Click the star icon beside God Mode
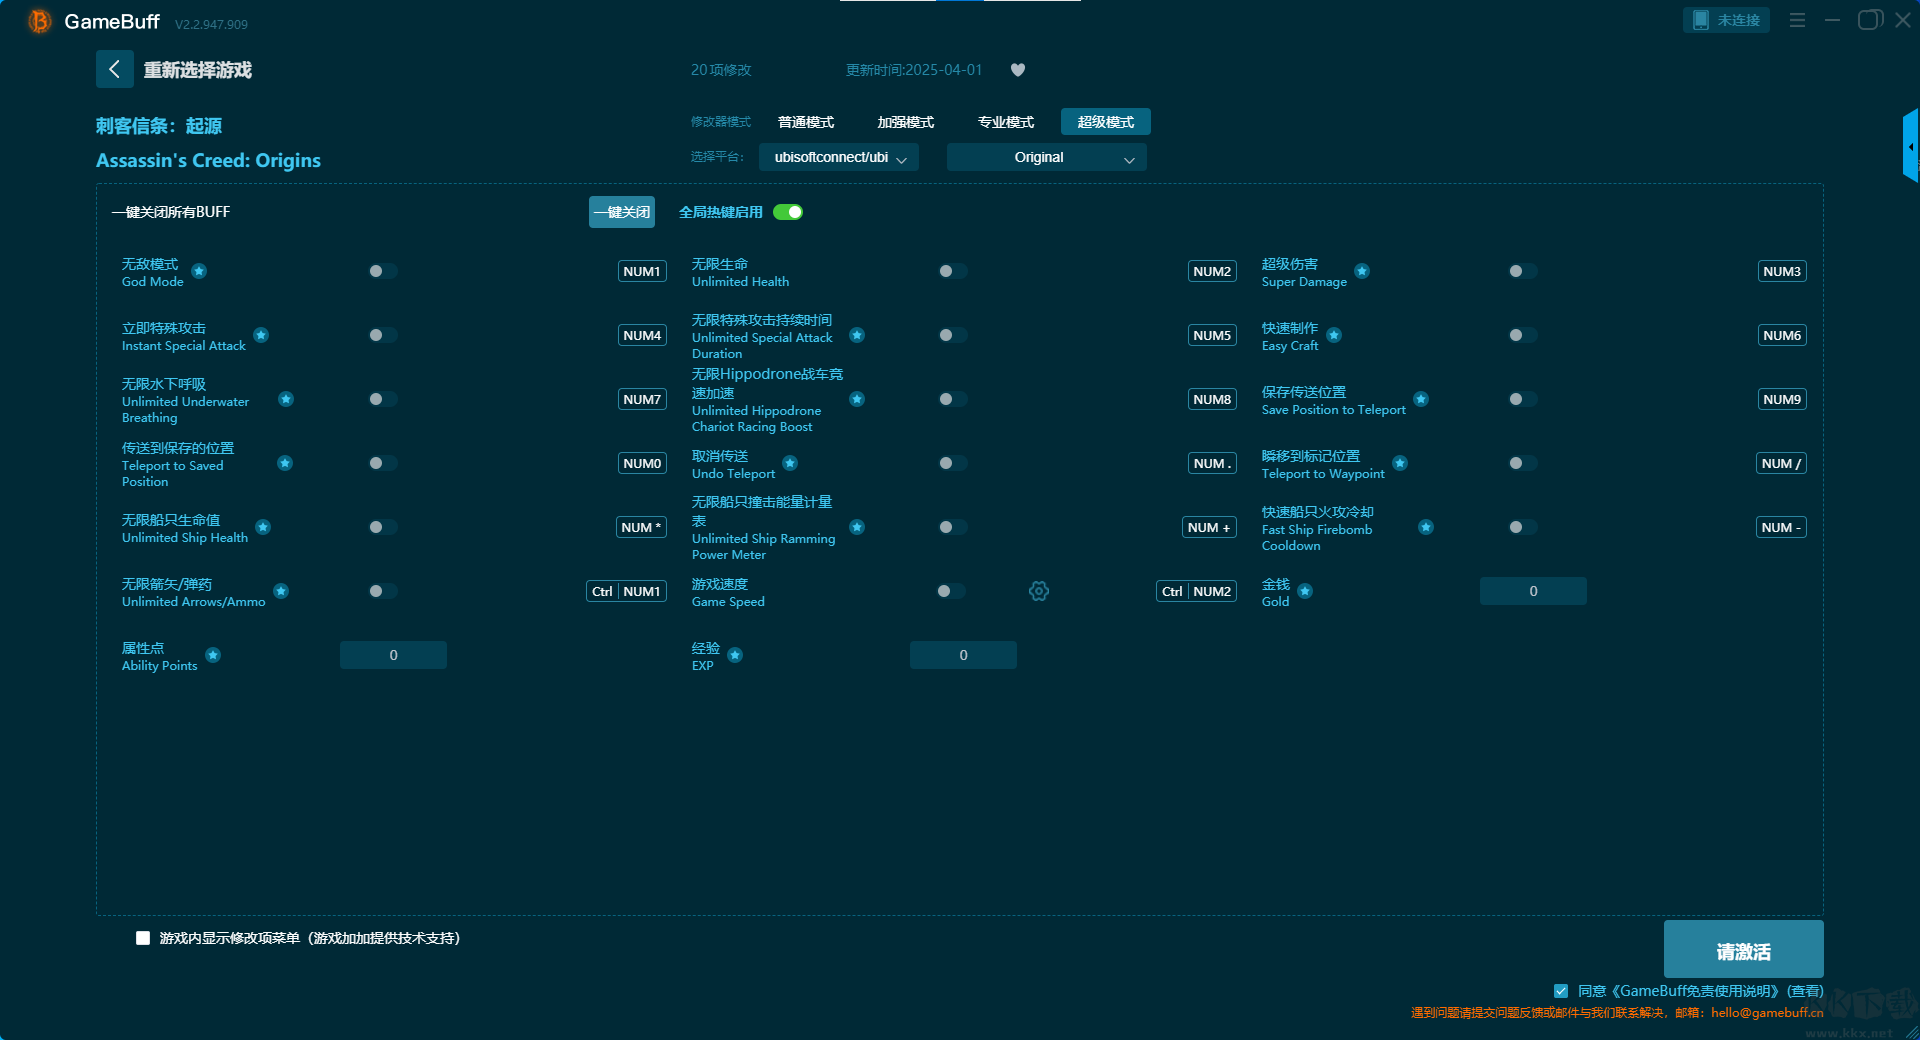Image resolution: width=1920 pixels, height=1040 pixels. click(x=199, y=271)
